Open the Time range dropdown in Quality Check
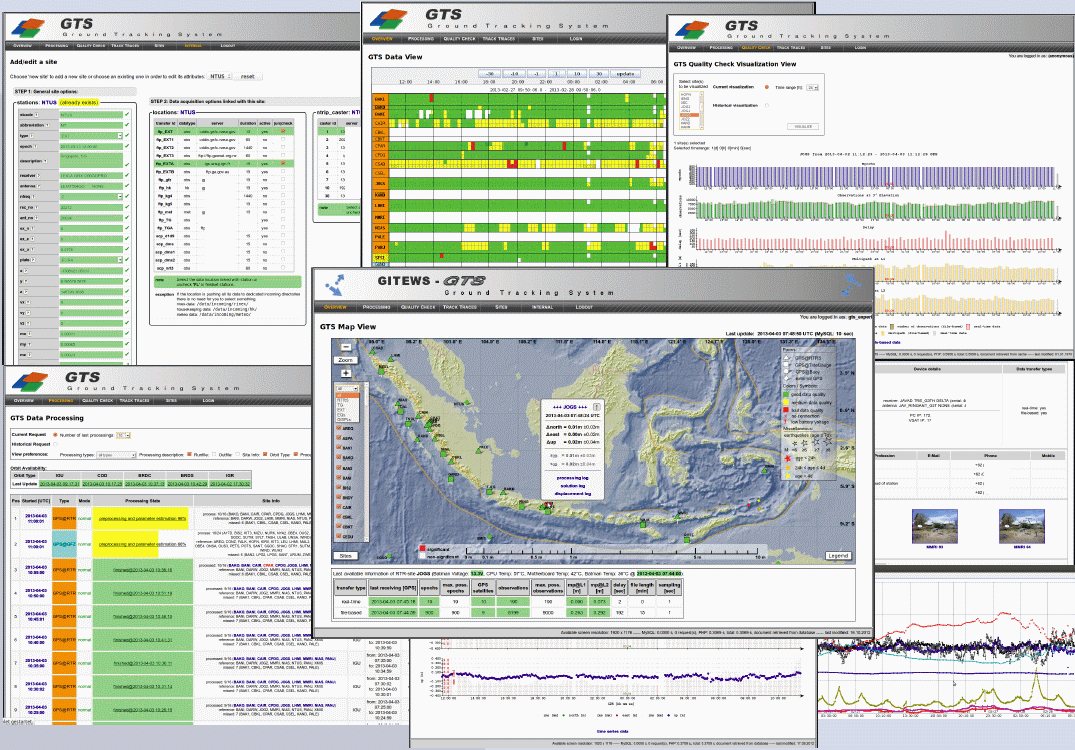The width and height of the screenshot is (1075, 750). pos(812,88)
